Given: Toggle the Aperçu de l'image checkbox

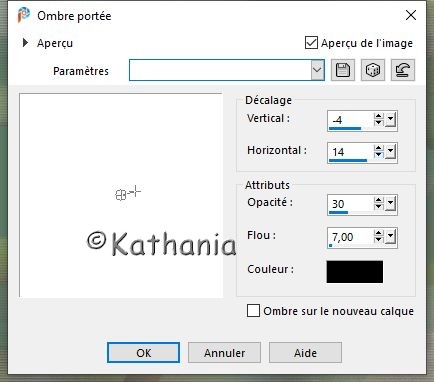Looking at the screenshot, I should [311, 43].
